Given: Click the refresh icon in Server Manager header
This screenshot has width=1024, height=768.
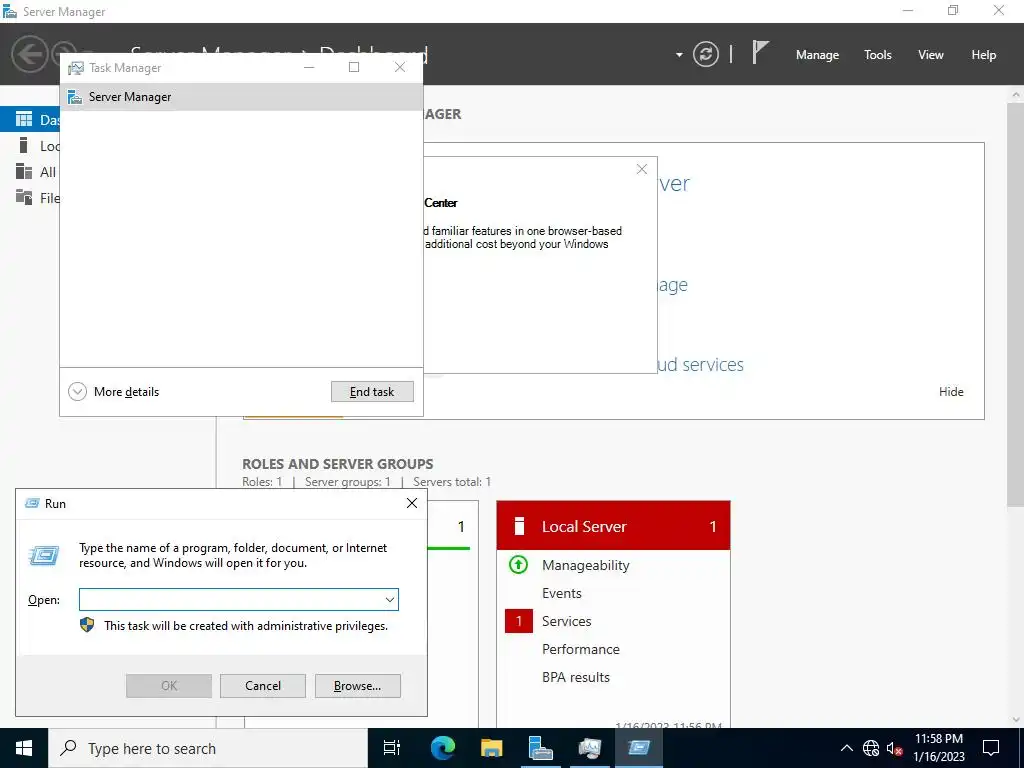Looking at the screenshot, I should (705, 54).
